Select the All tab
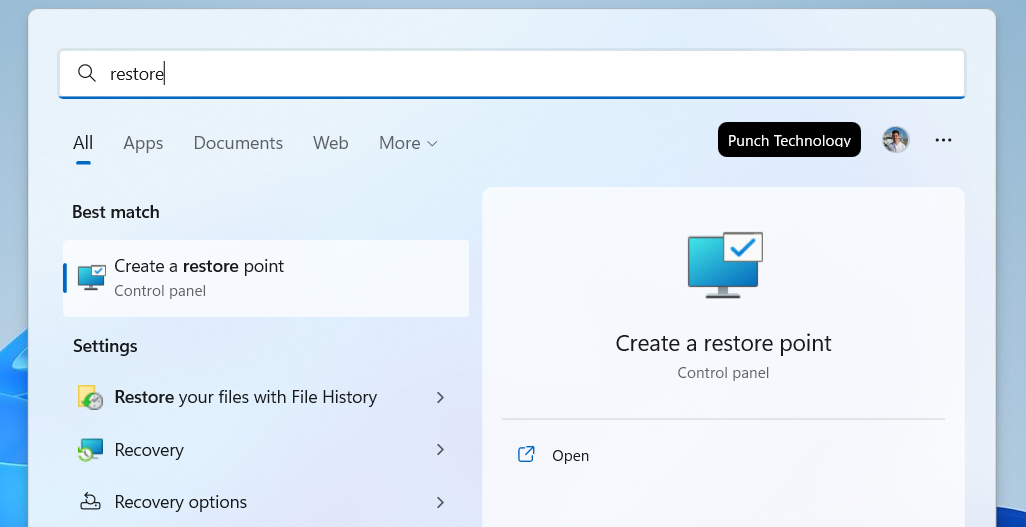The width and height of the screenshot is (1026, 527). [83, 143]
